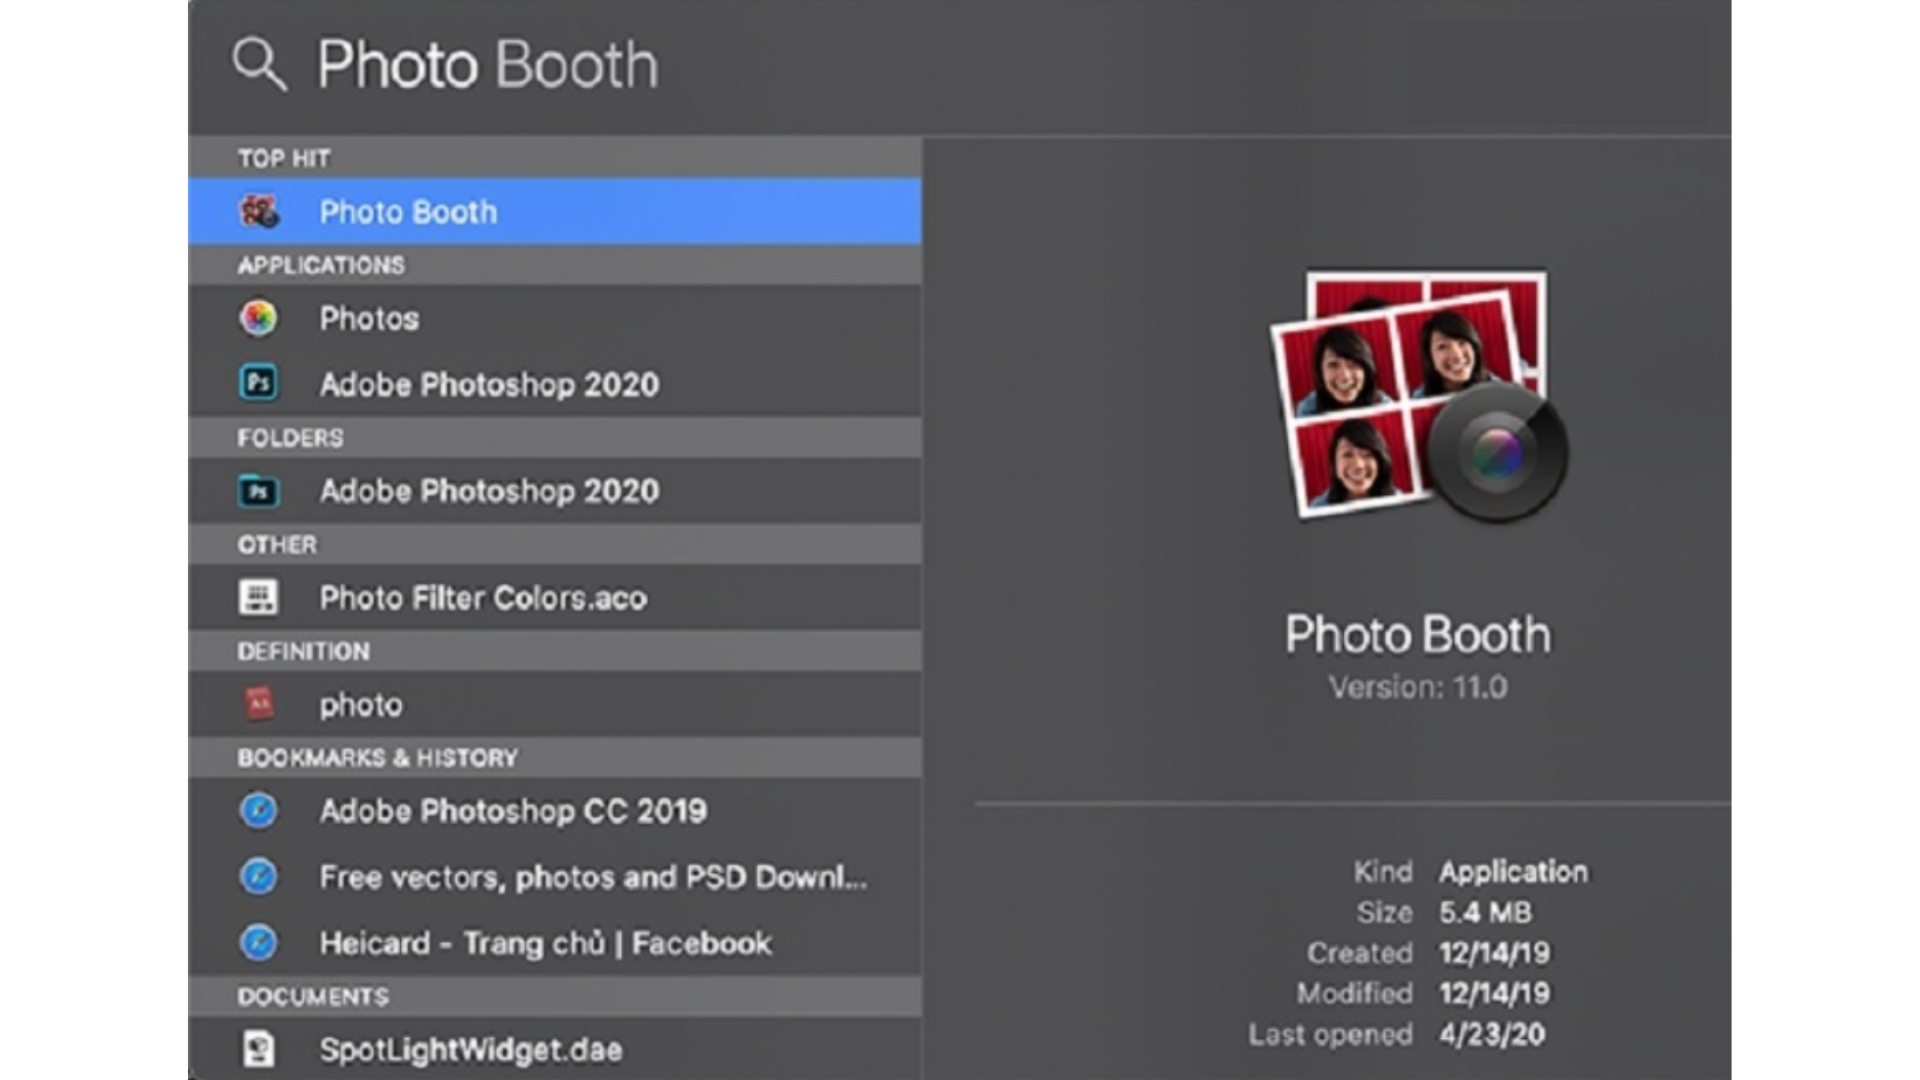
Task: Click the Photoshop folder icon under Folders
Action: pyautogui.click(x=259, y=491)
